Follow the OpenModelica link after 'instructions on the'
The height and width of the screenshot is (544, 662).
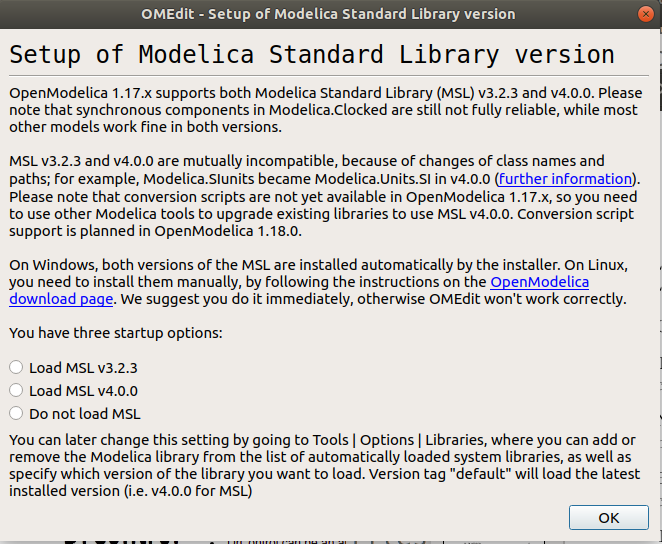(540, 281)
